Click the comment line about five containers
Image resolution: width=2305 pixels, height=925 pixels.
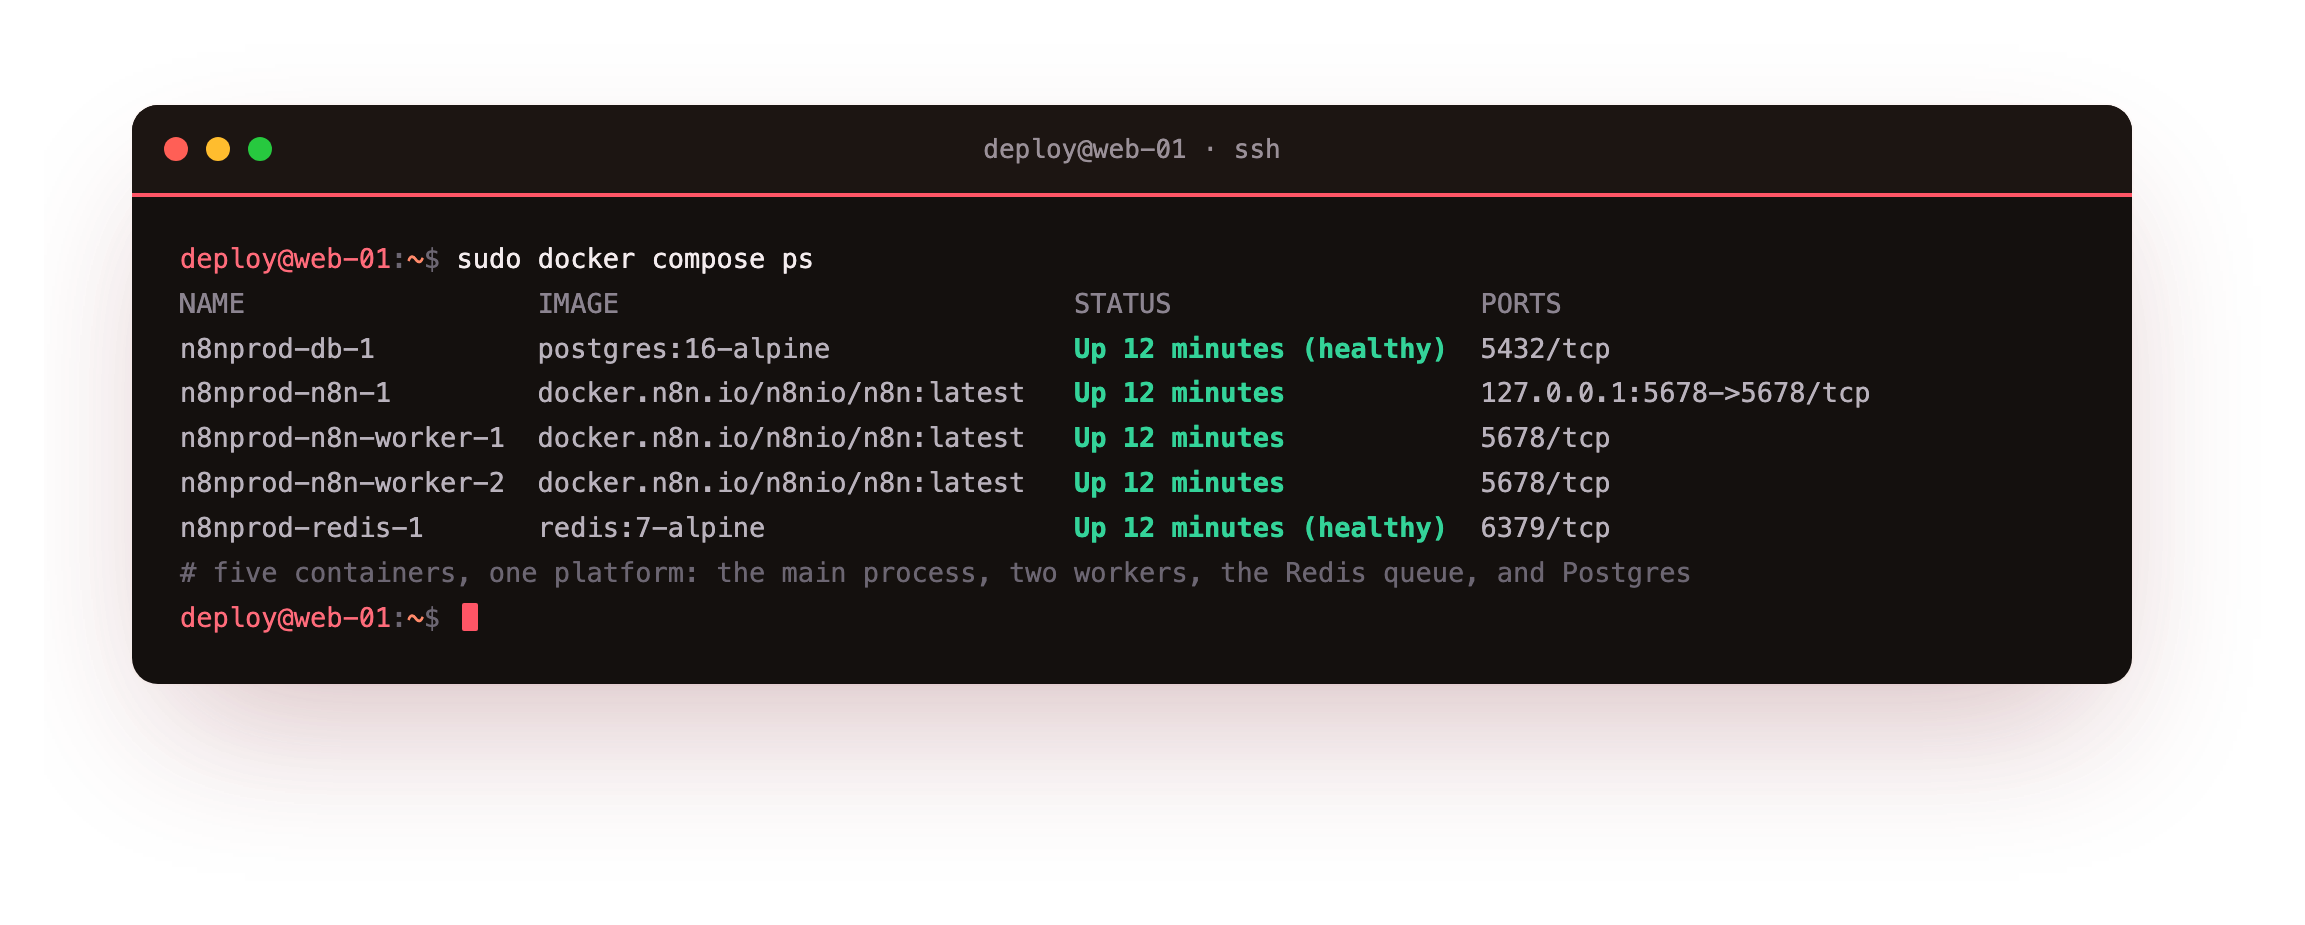(x=935, y=573)
